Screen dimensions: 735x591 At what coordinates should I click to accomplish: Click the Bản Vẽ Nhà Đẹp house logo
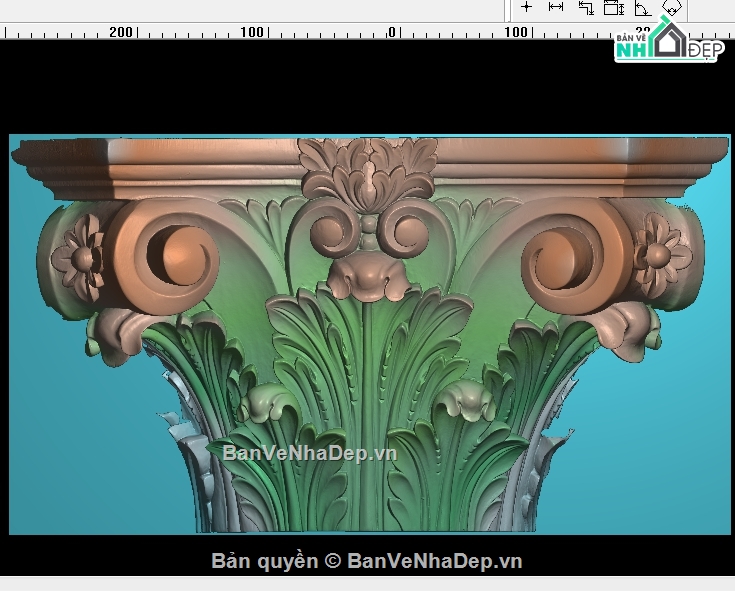click(x=668, y=43)
